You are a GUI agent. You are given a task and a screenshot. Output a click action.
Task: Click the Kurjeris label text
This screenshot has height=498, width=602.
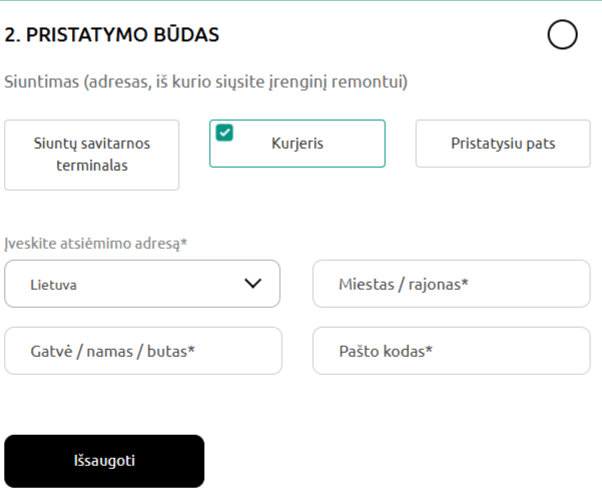coord(297,143)
